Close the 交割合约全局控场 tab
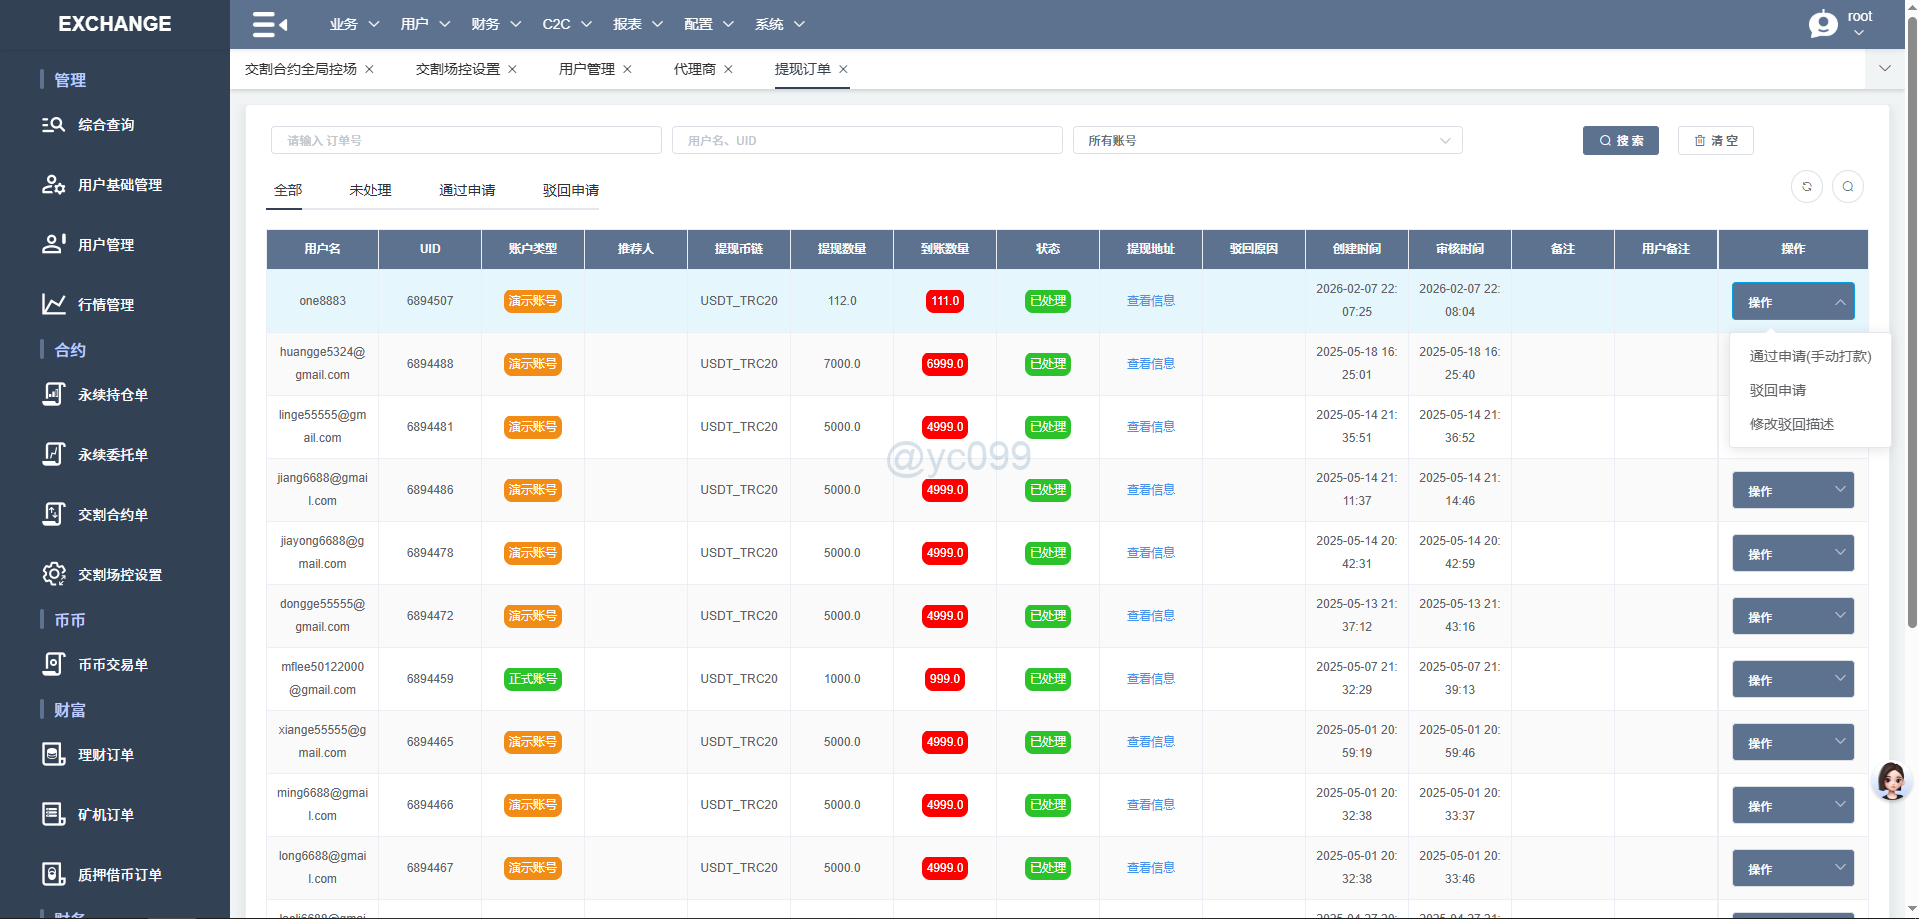Image resolution: width=1919 pixels, height=919 pixels. click(x=370, y=69)
